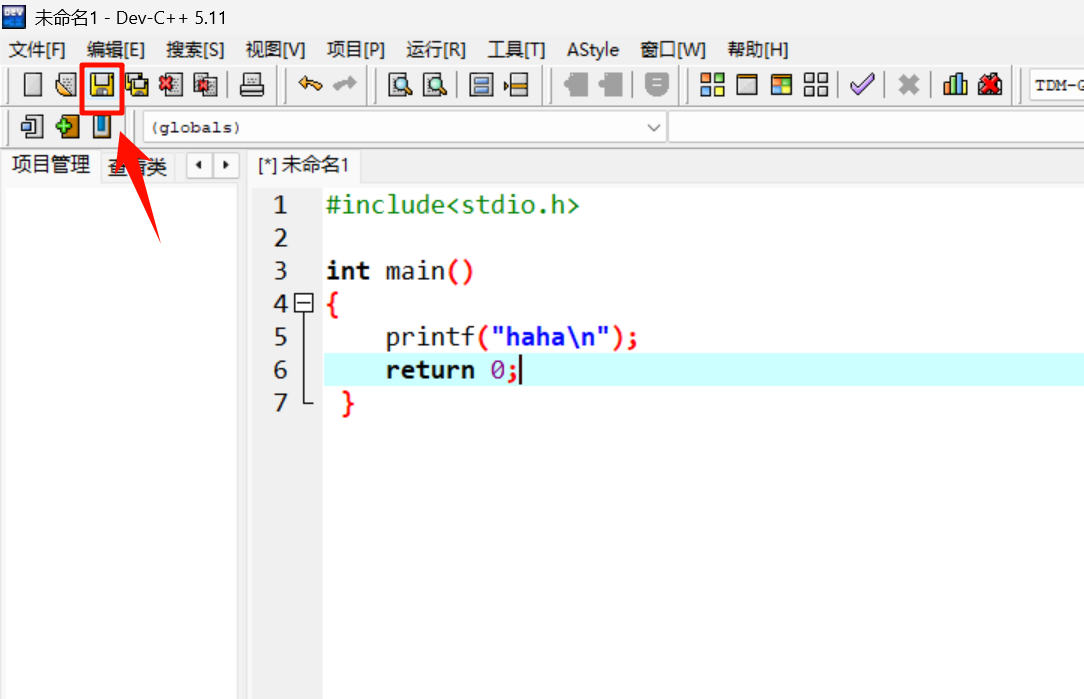Screen dimensions: 1084x699
Task: Click the Open file toolbar icon
Action: click(x=66, y=85)
